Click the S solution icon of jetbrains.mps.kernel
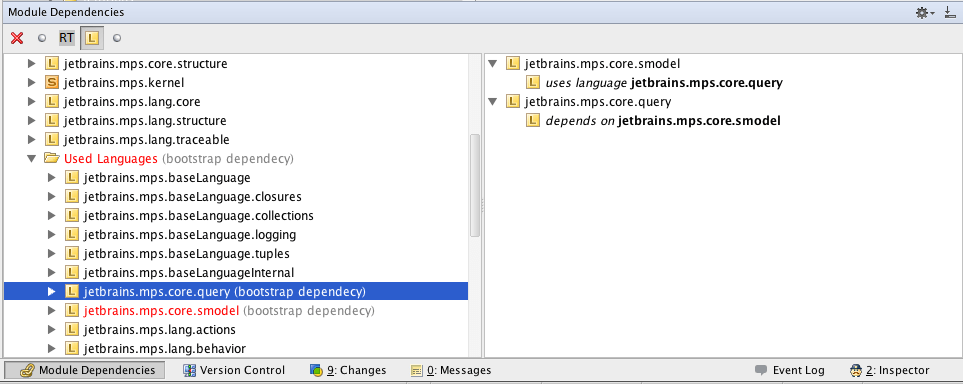 point(52,82)
